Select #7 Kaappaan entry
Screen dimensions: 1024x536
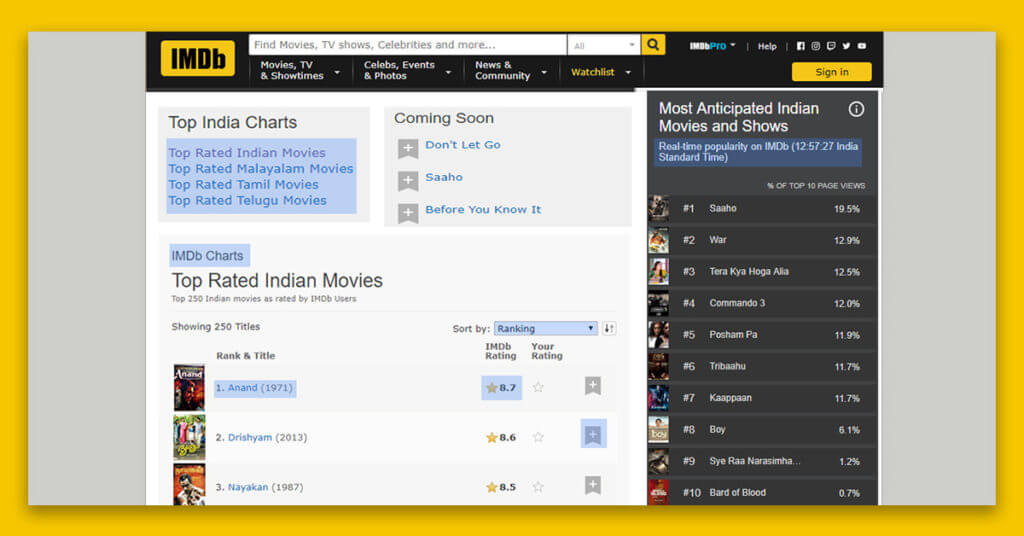pyautogui.click(x=762, y=398)
